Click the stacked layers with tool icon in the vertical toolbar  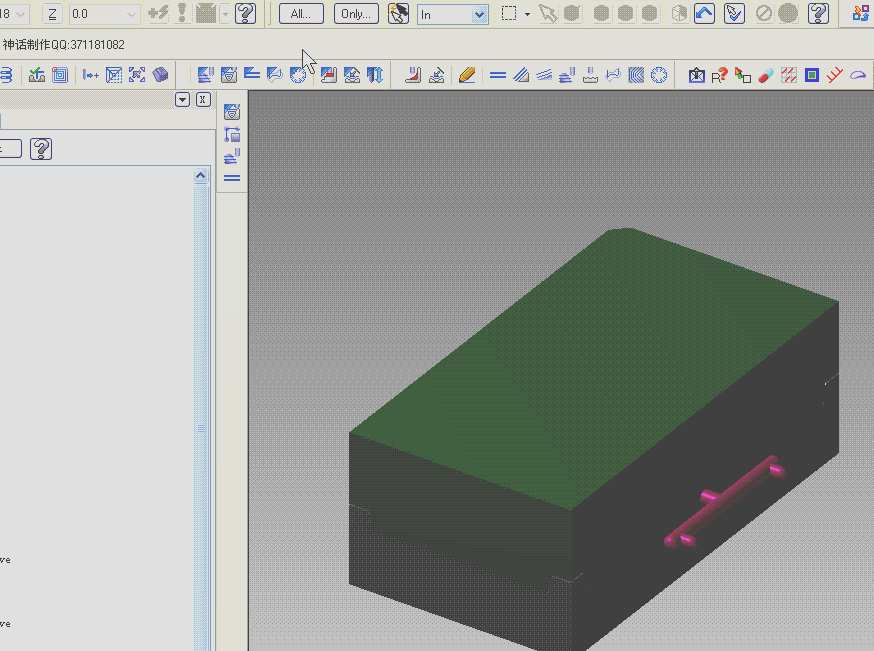coord(232,157)
